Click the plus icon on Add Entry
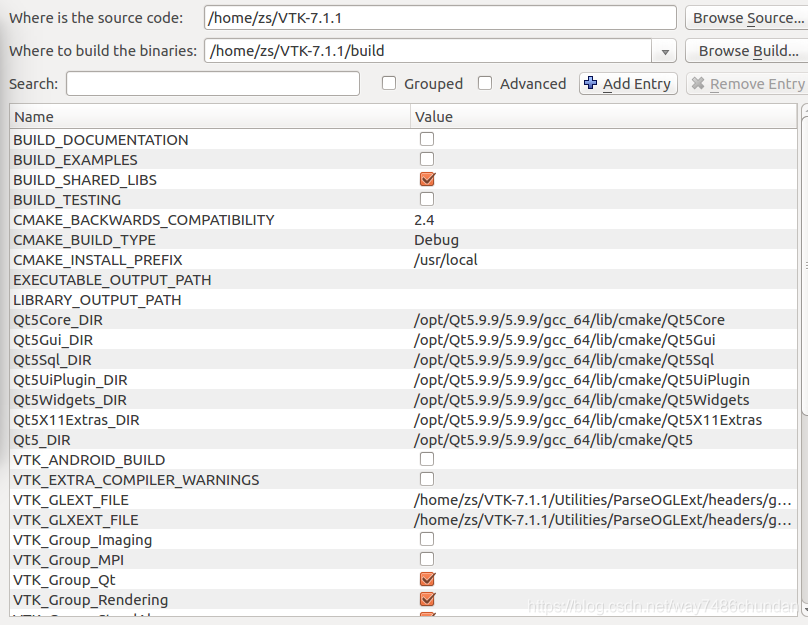The image size is (808, 625). [x=591, y=83]
